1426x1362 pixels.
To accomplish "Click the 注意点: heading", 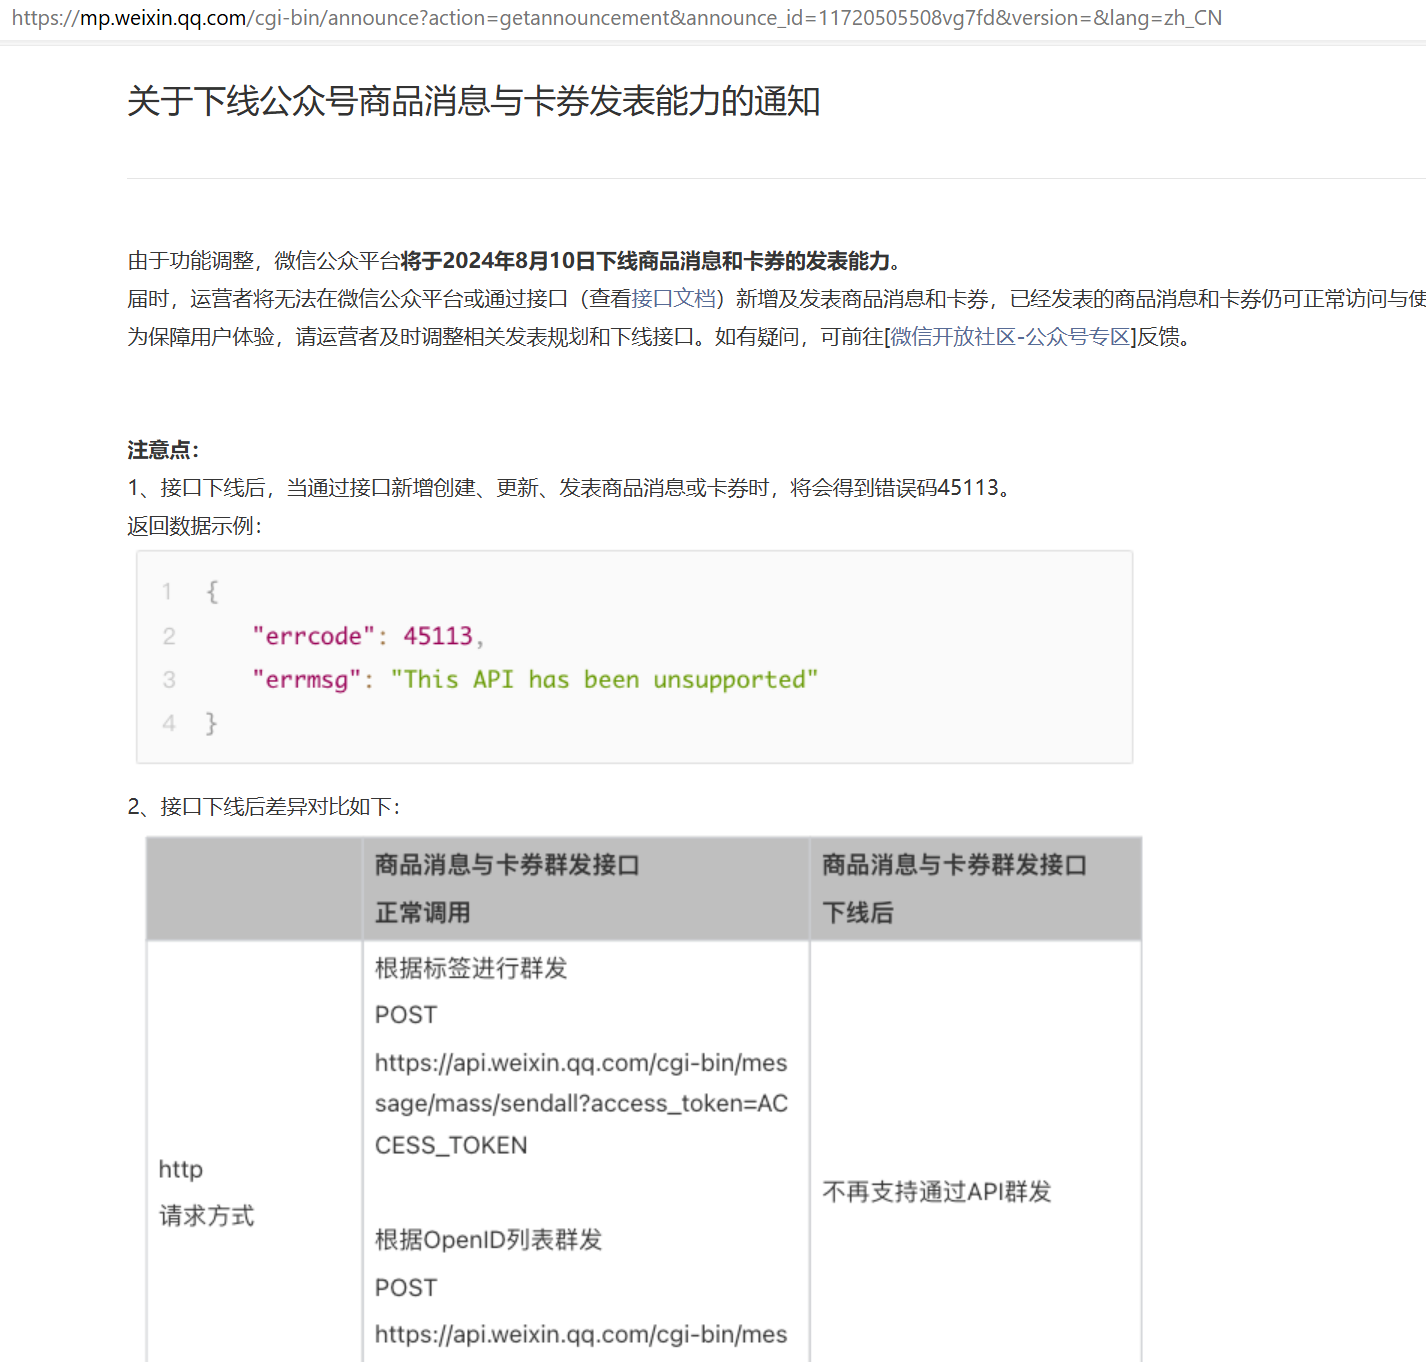I will coord(163,450).
